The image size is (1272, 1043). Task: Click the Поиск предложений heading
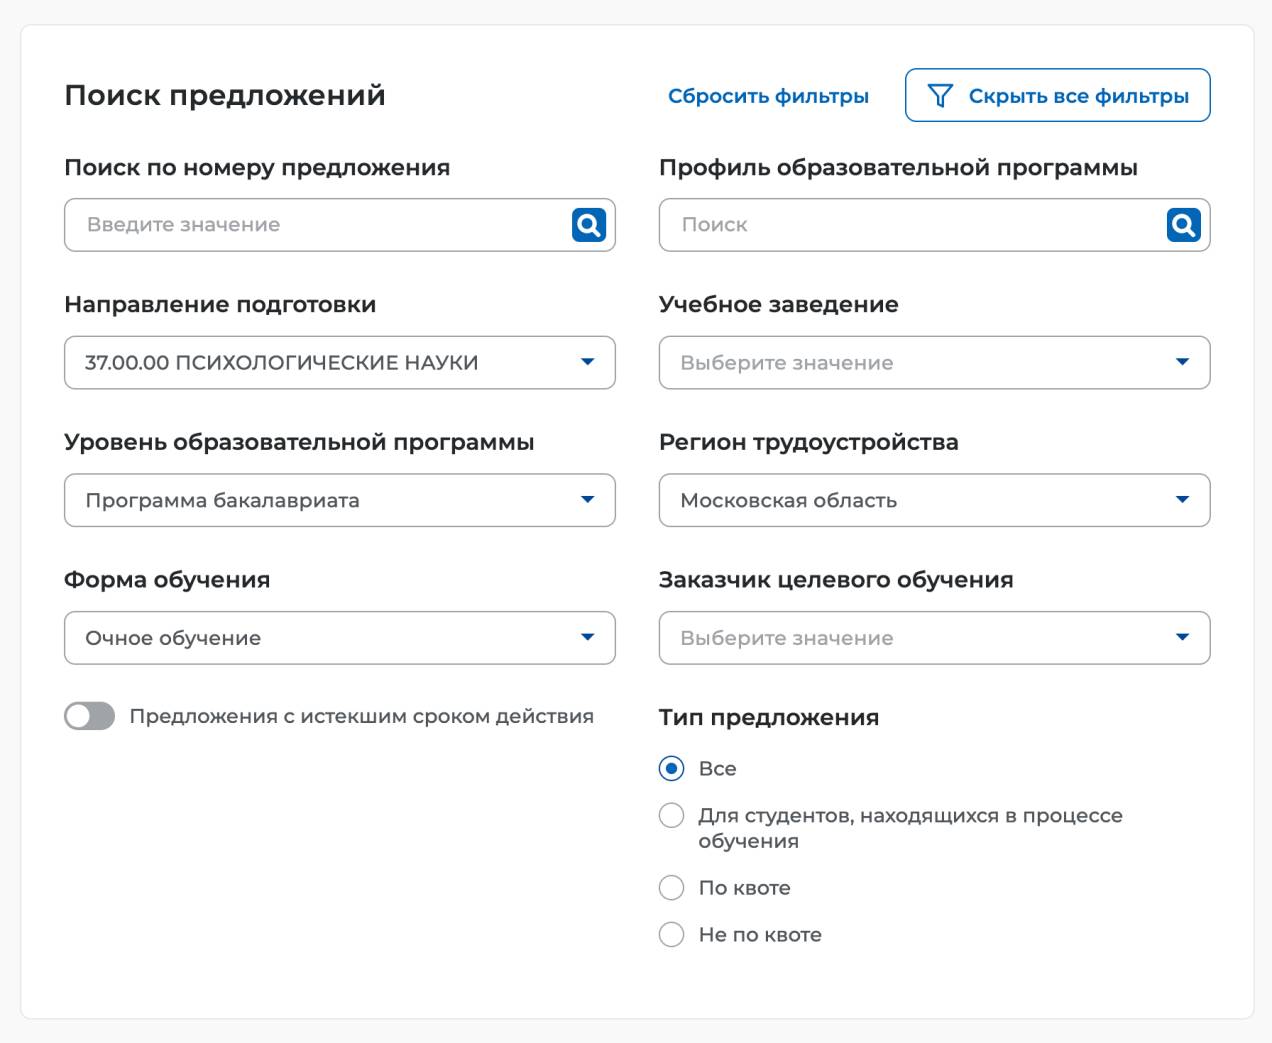225,95
